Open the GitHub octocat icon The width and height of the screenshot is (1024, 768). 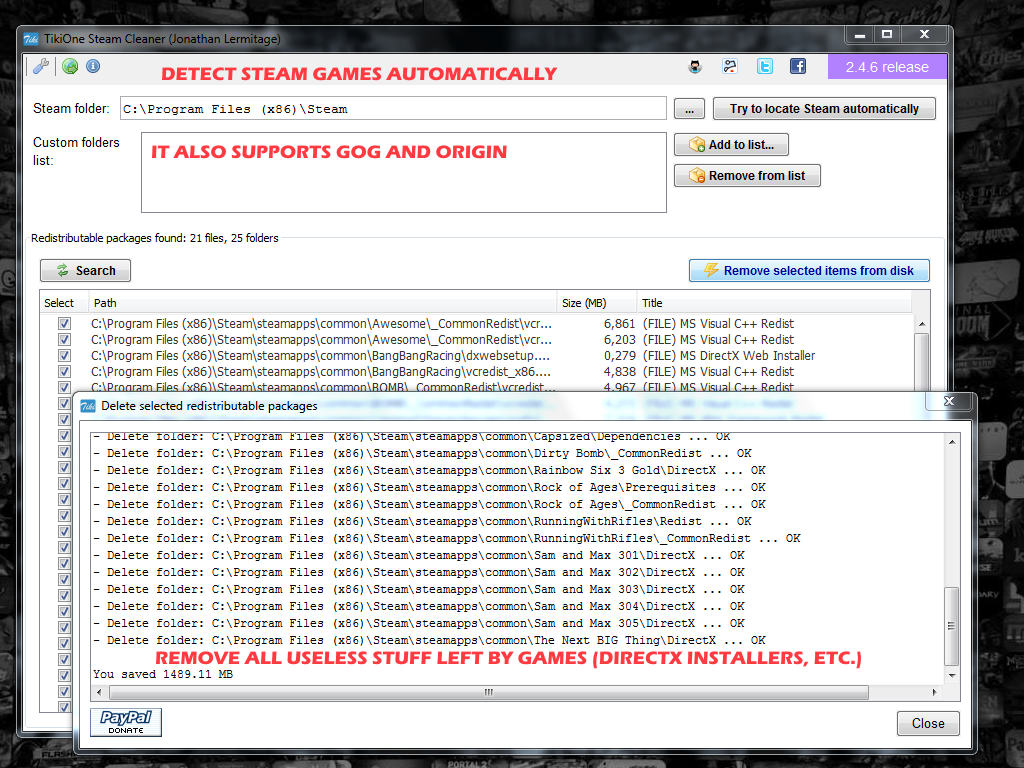(x=695, y=66)
